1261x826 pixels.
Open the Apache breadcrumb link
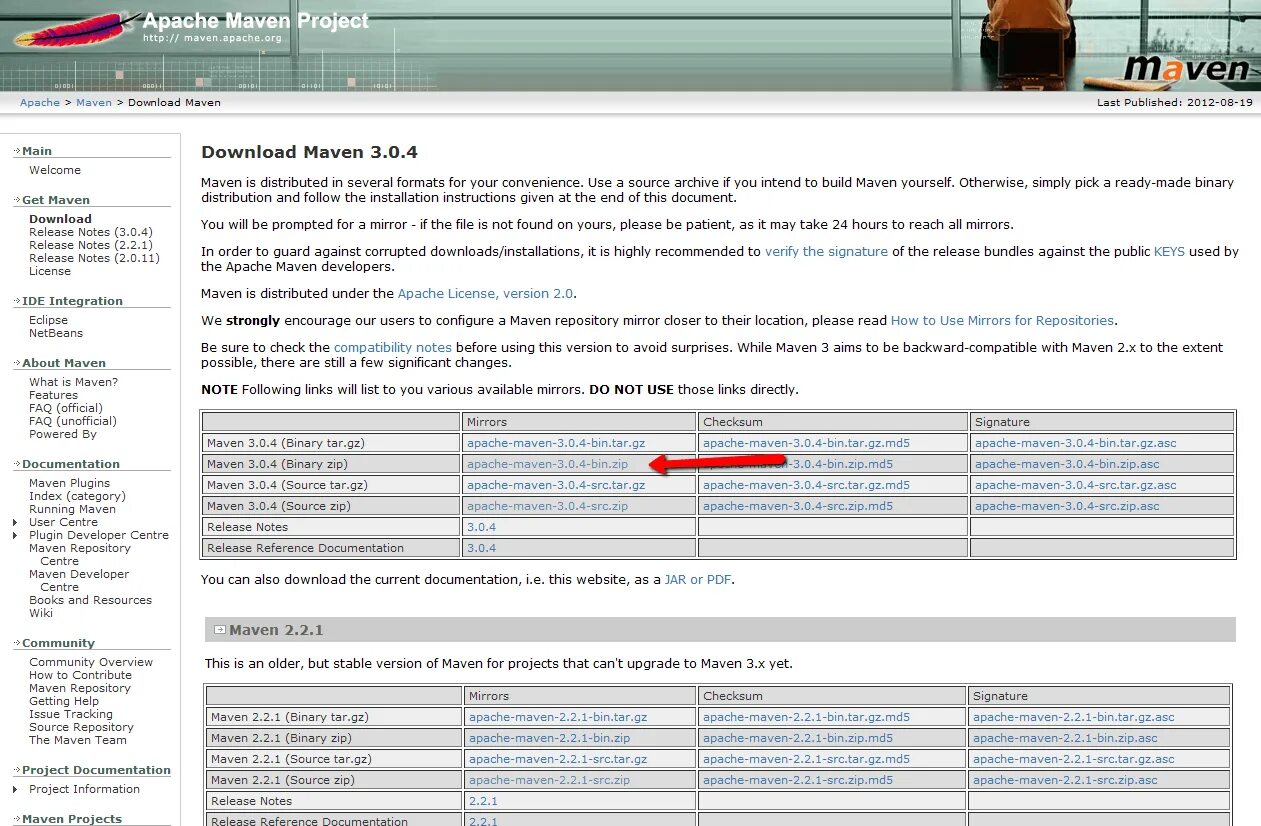click(40, 102)
